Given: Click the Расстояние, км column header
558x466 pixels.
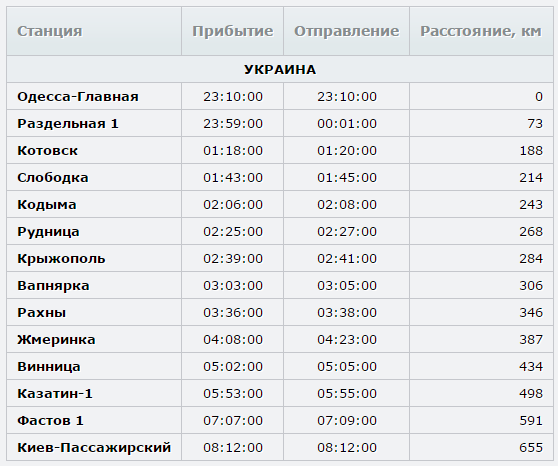Looking at the screenshot, I should tap(481, 31).
